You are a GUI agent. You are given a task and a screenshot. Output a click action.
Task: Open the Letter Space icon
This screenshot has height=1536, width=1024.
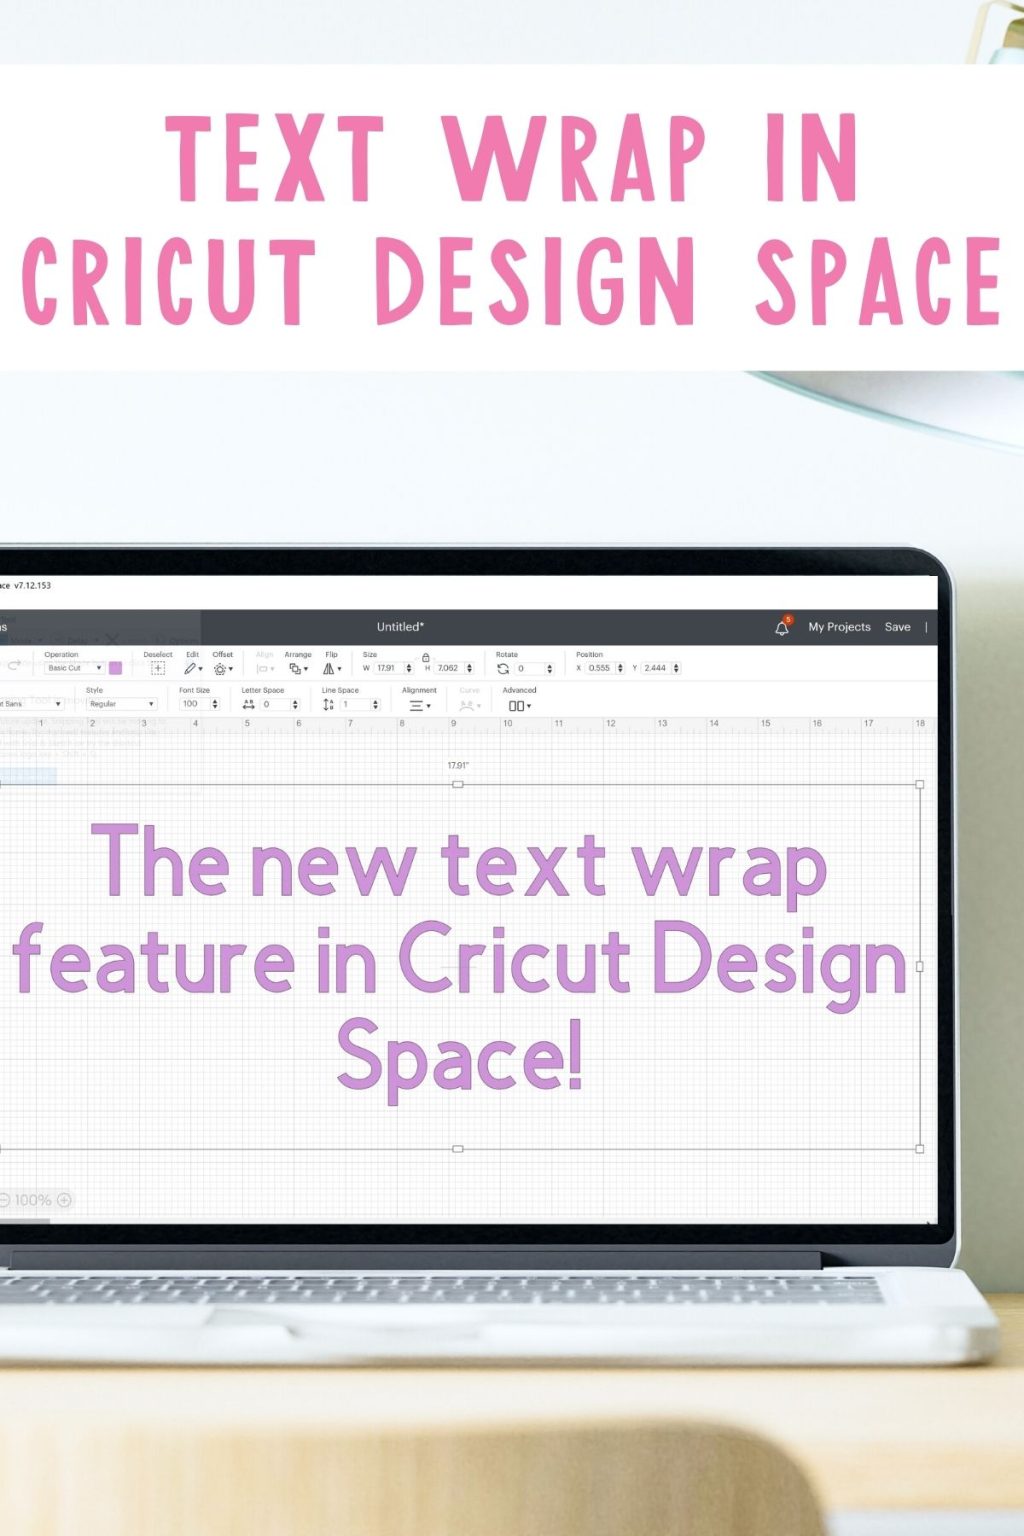coord(249,704)
